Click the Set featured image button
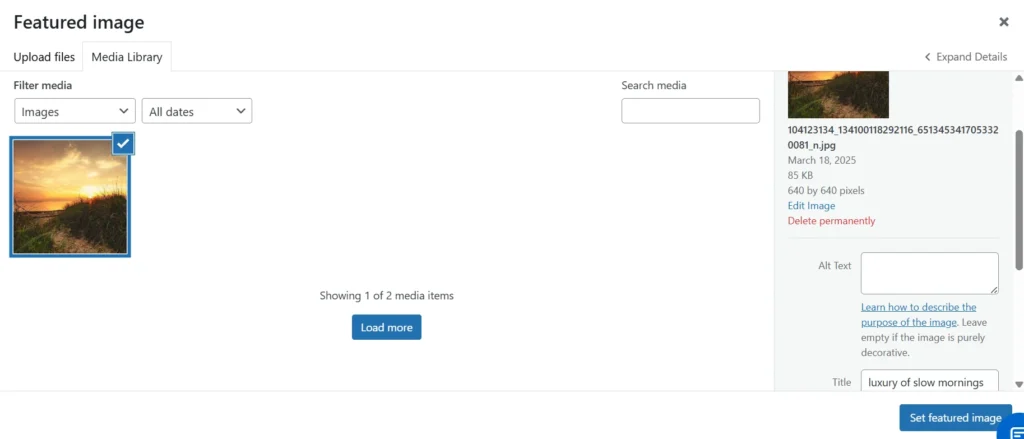Viewport: 1024px width, 439px height. [x=954, y=418]
